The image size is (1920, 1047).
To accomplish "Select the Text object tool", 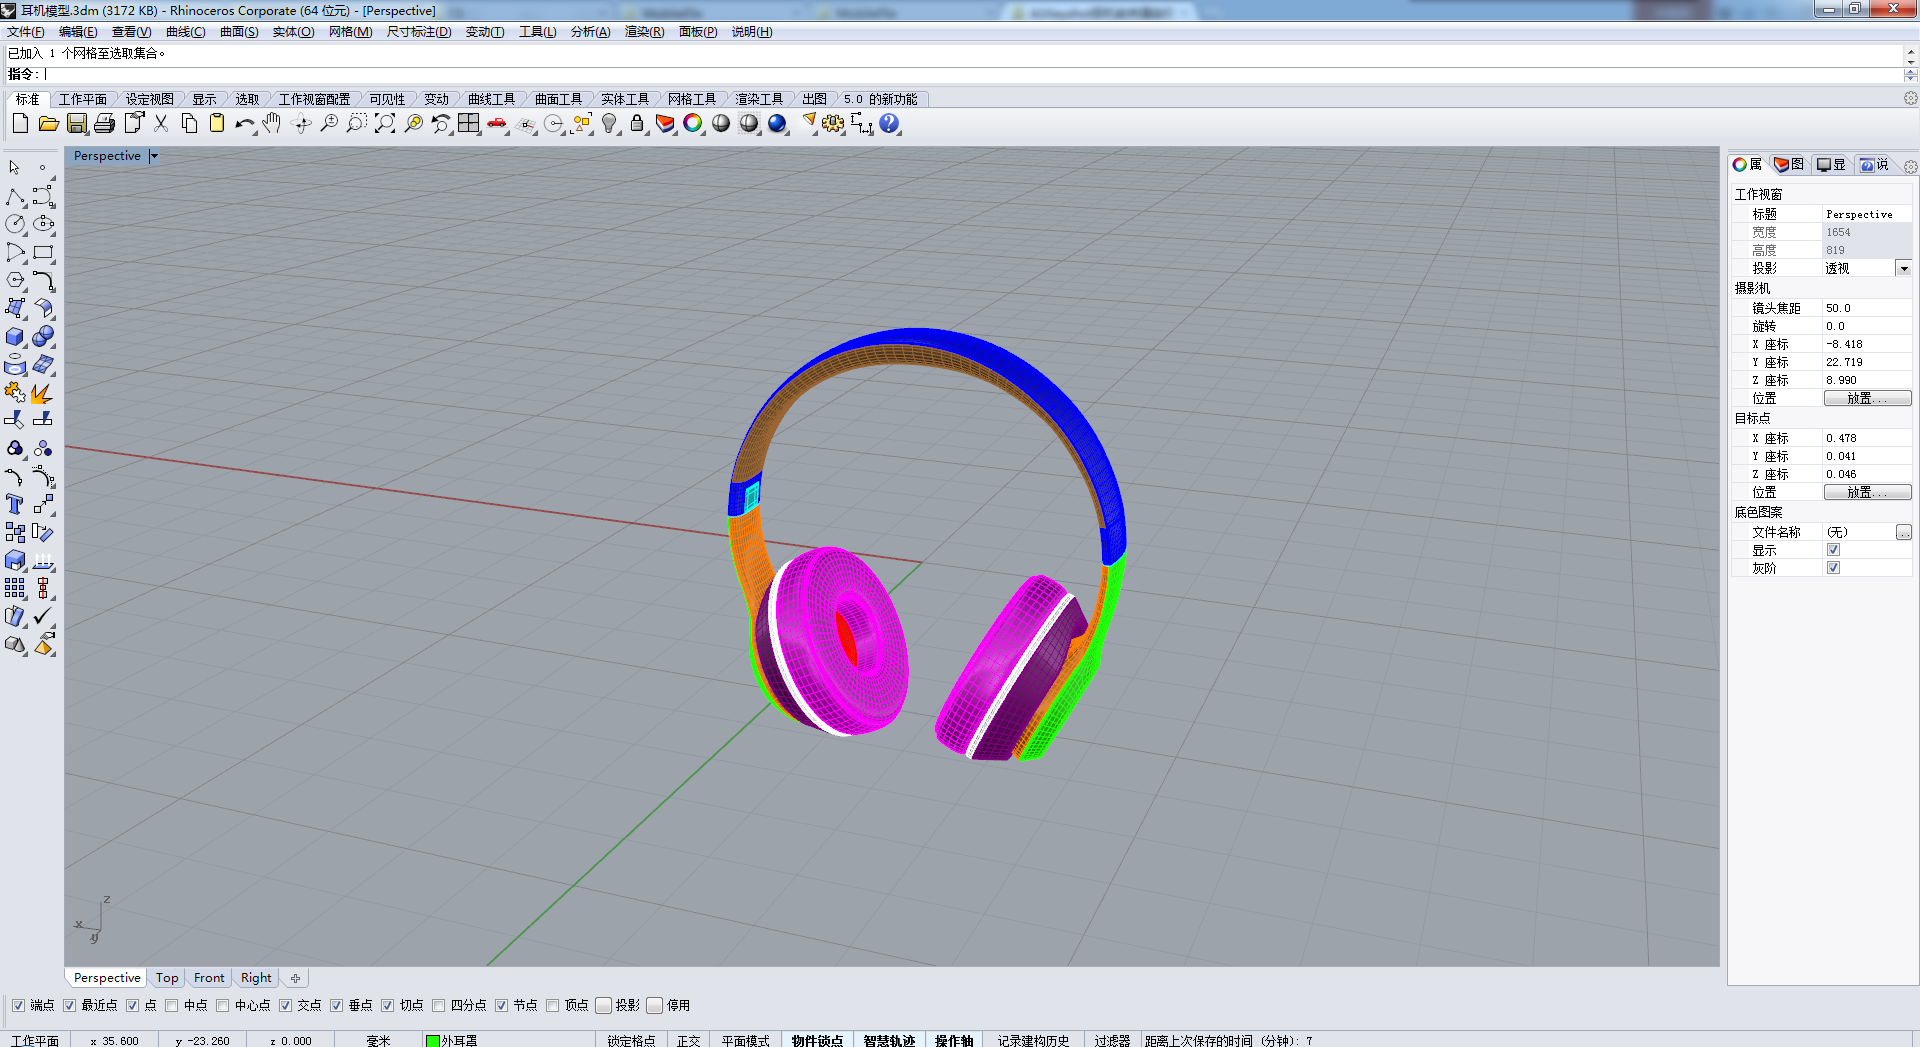I will coord(15,504).
